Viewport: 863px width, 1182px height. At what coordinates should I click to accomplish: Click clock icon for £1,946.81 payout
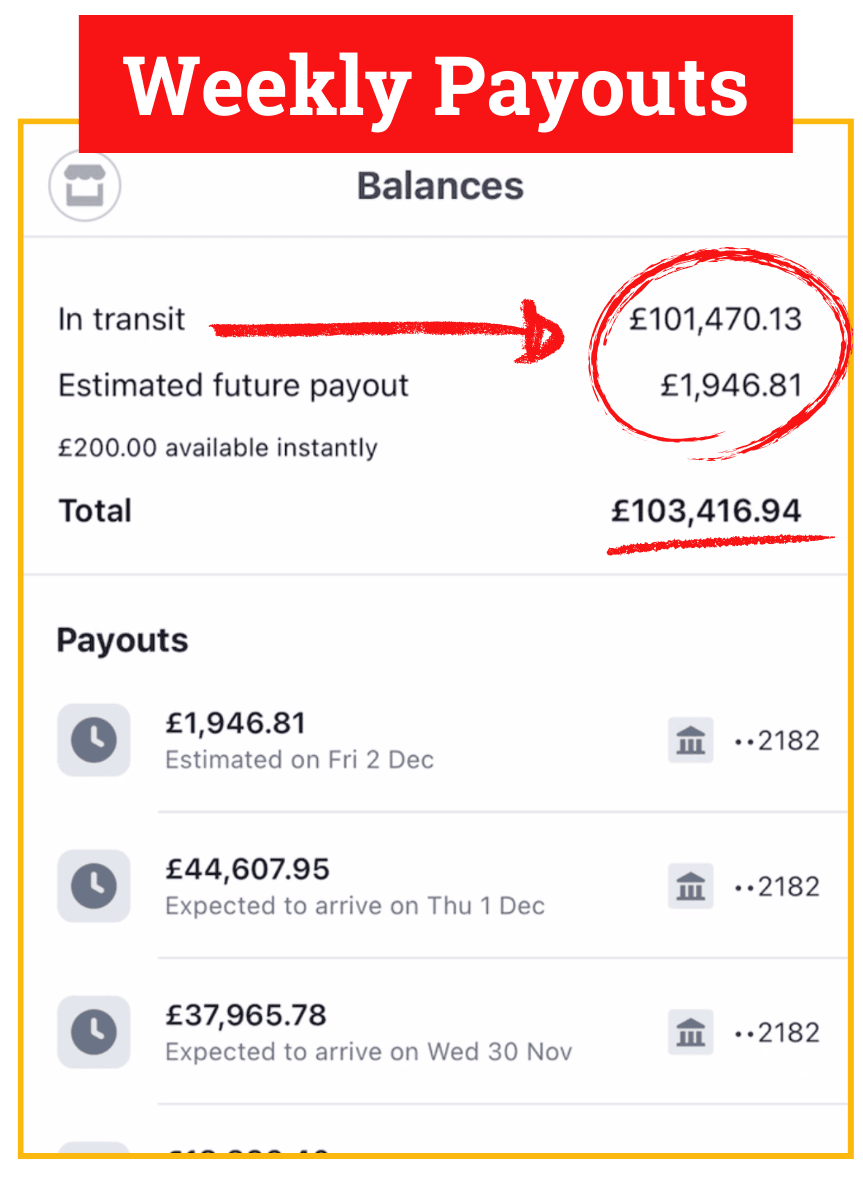point(94,740)
